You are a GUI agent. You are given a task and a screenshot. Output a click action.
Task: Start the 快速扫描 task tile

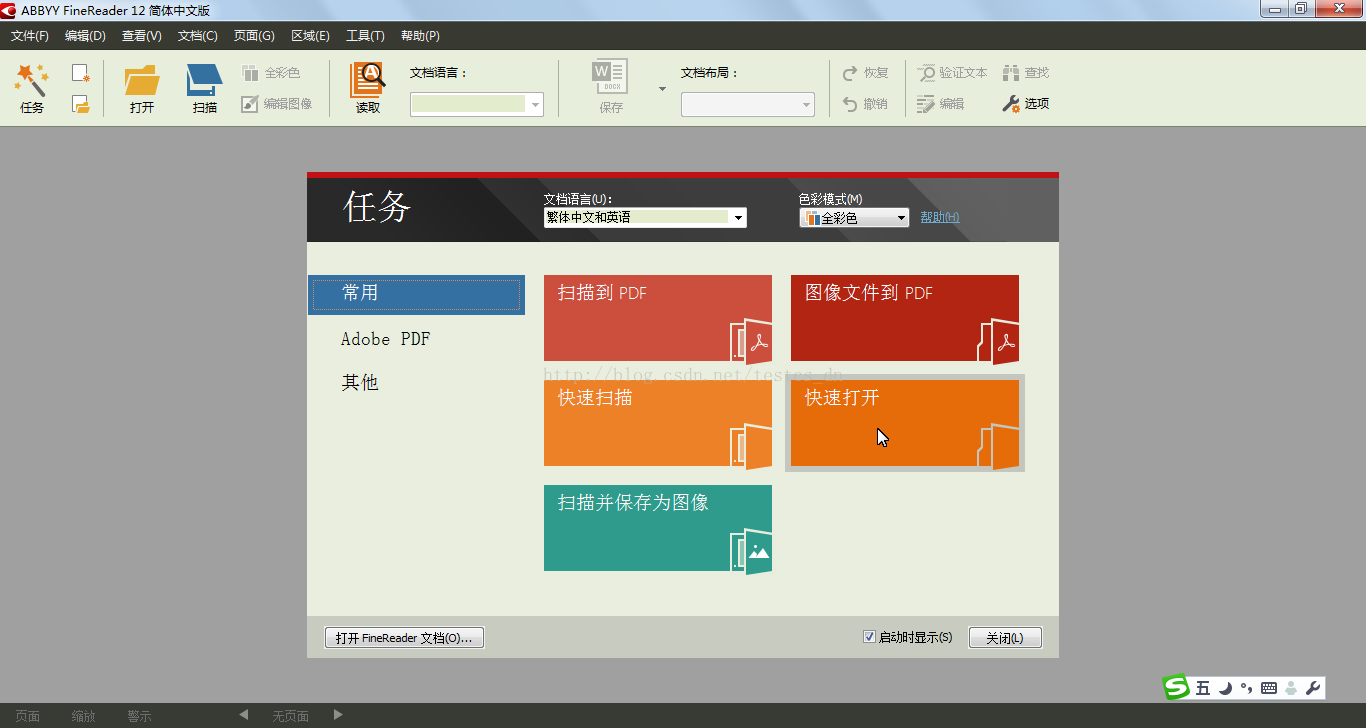pos(658,423)
